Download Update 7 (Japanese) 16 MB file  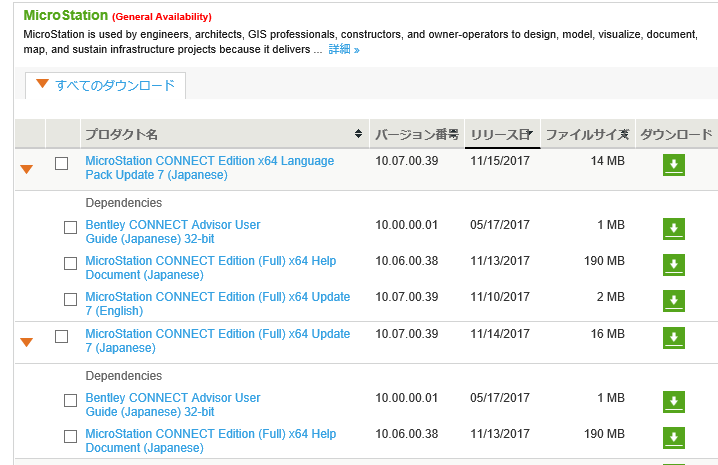tap(674, 338)
